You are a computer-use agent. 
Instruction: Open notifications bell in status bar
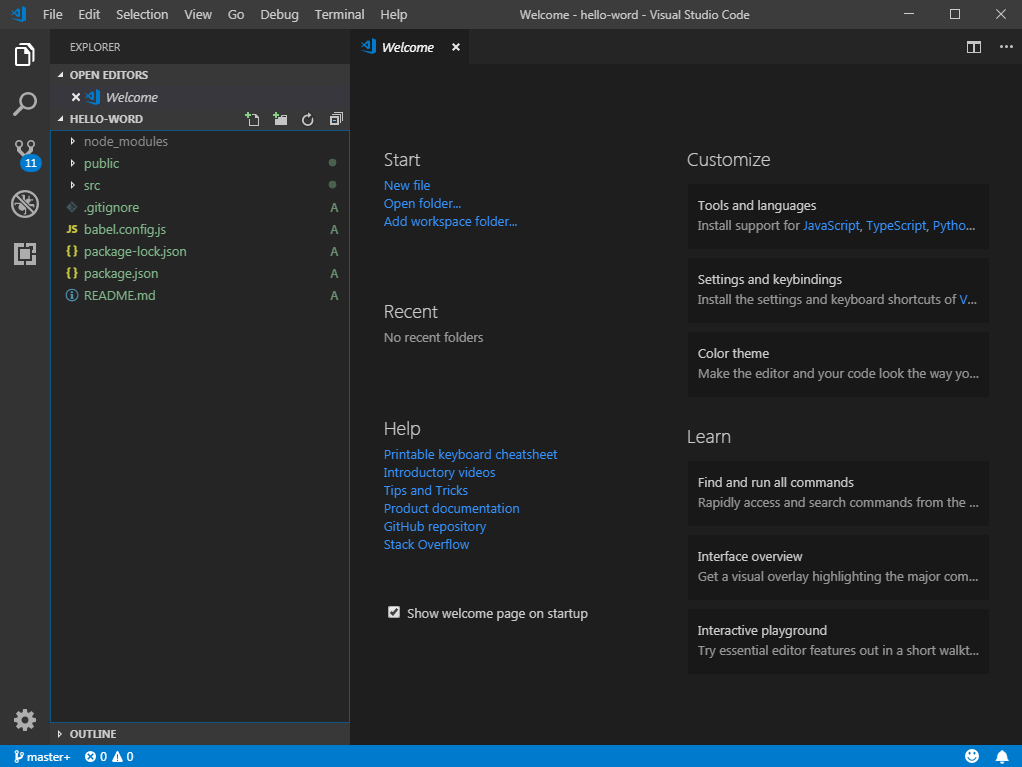1001,756
